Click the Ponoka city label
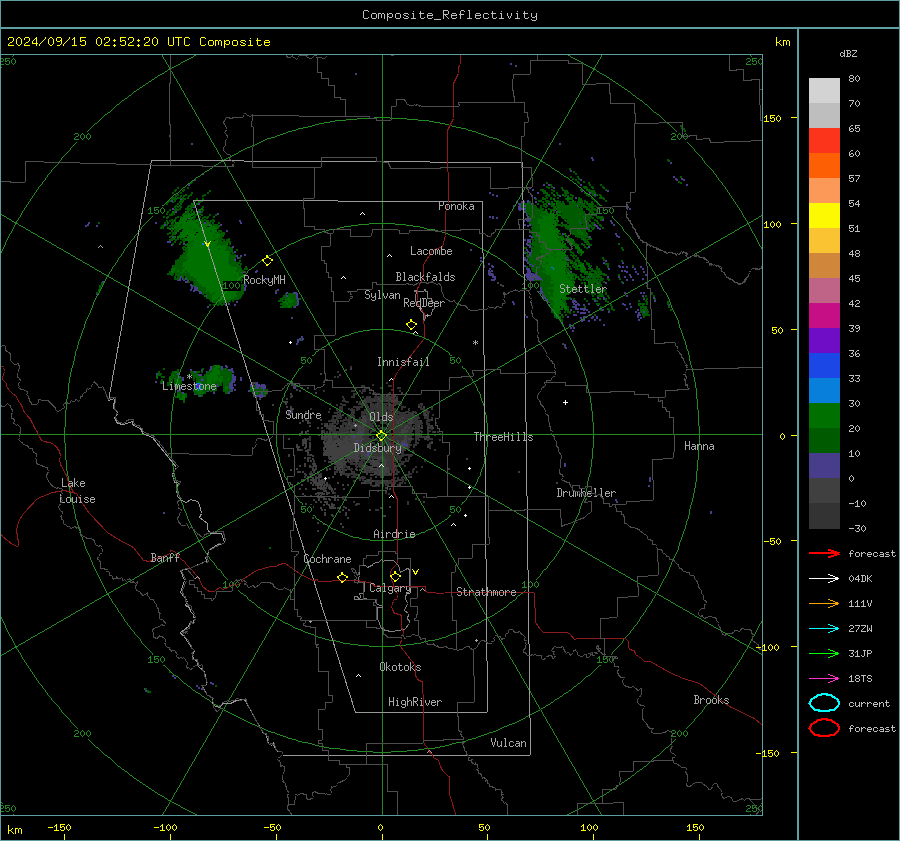 pos(456,206)
